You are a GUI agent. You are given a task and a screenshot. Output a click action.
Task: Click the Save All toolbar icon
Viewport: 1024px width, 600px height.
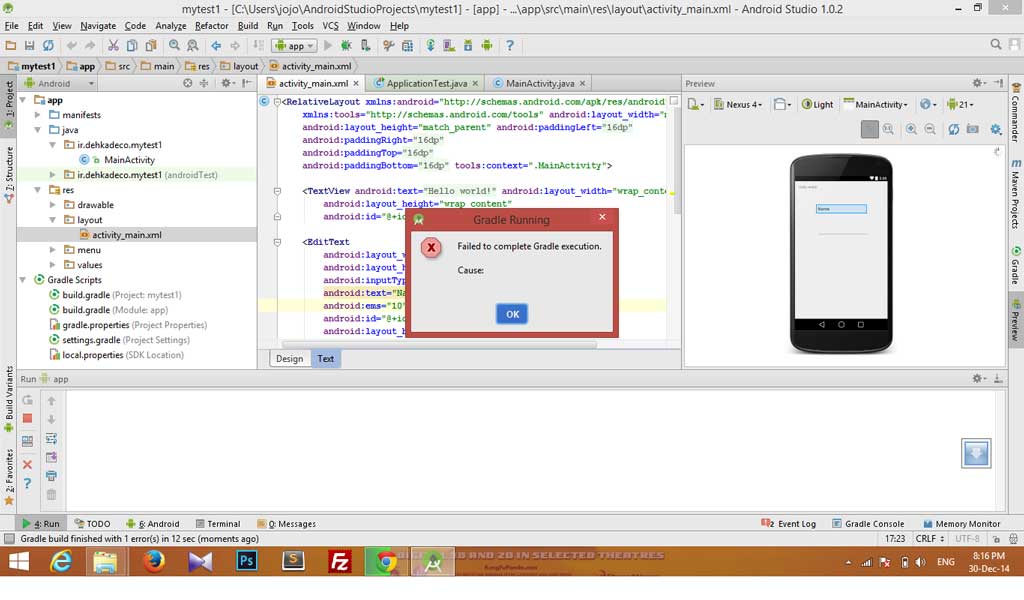pyautogui.click(x=29, y=46)
